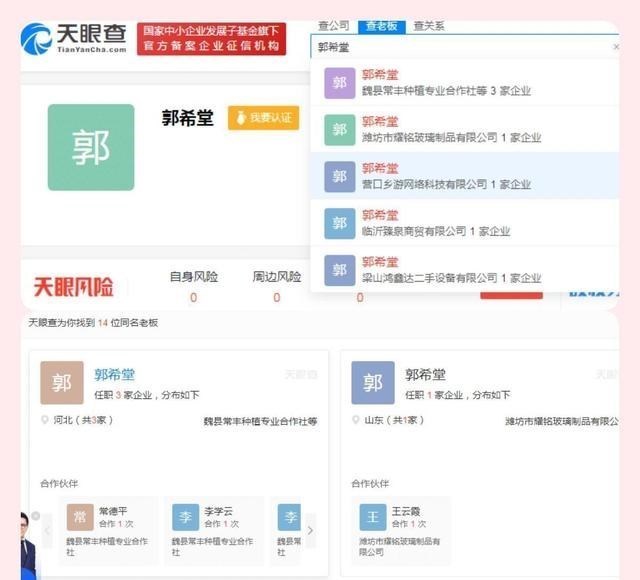Switch to the 查公司 tab

(333, 26)
